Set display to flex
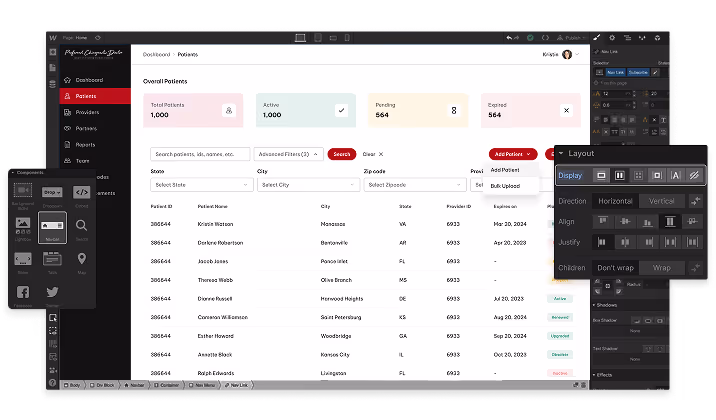 (620, 175)
